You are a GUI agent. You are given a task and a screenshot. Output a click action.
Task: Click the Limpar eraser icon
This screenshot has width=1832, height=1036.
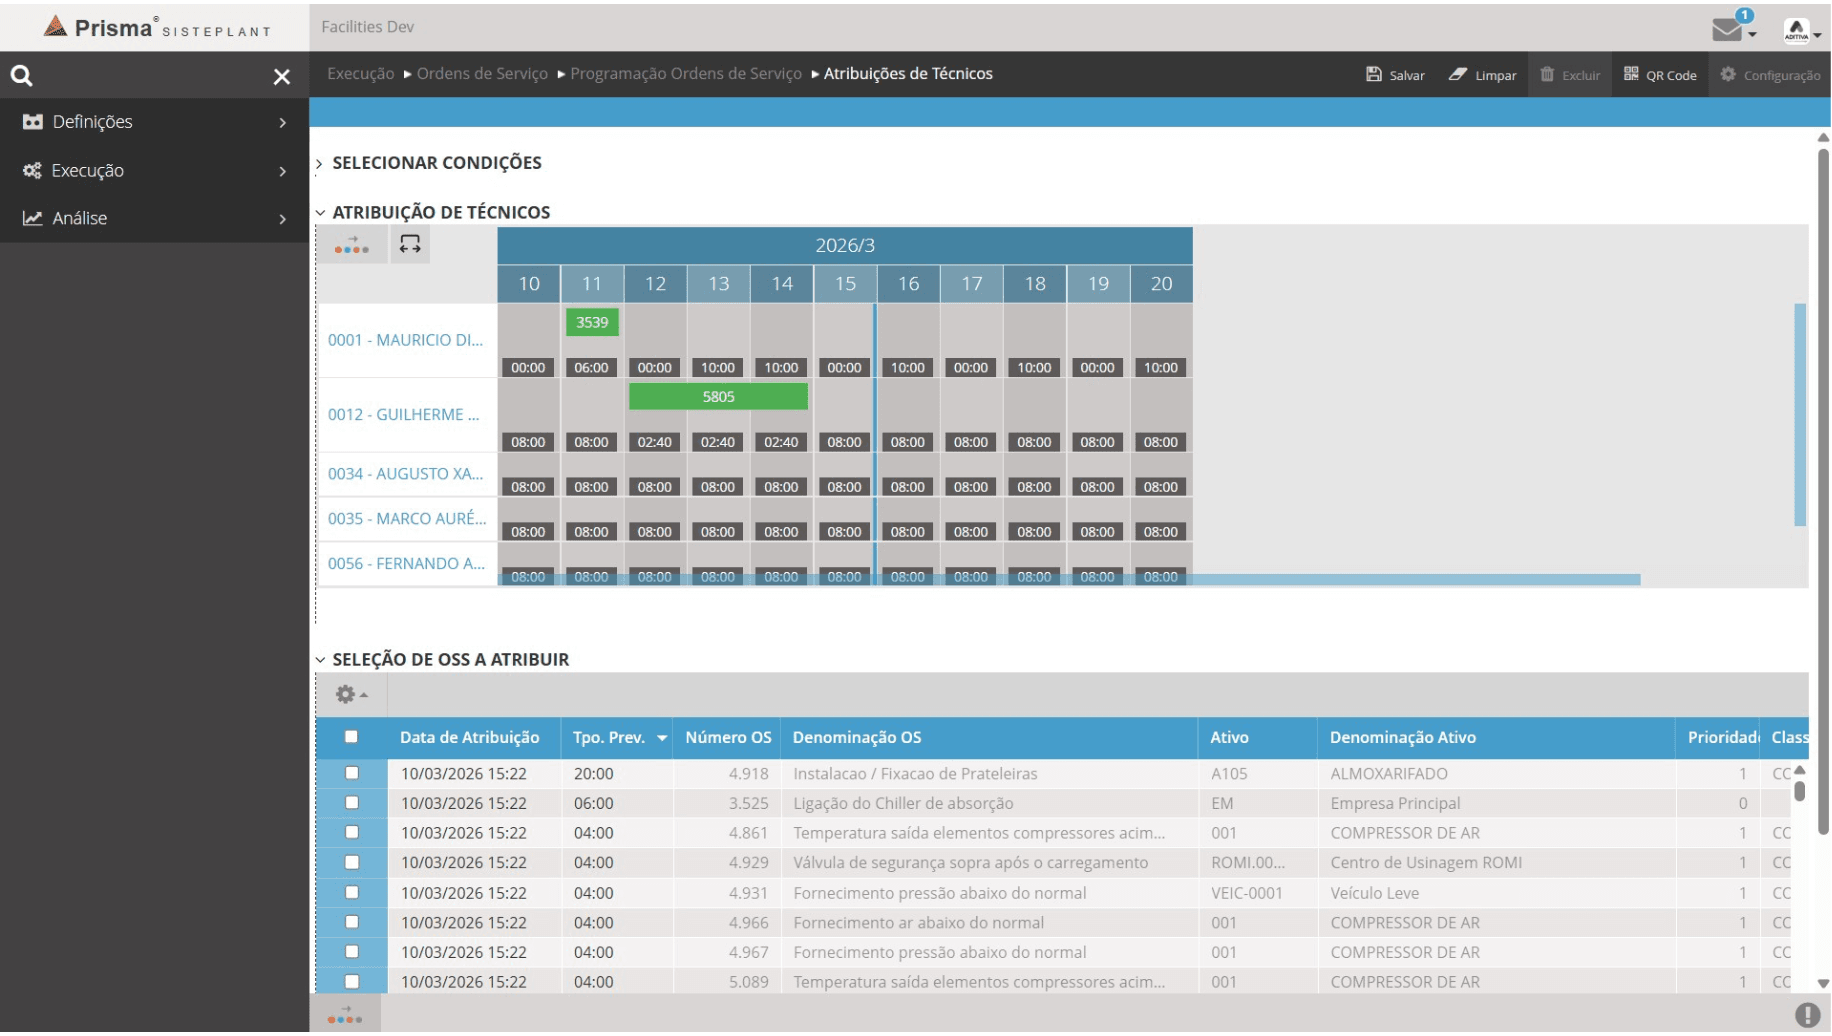click(1457, 75)
